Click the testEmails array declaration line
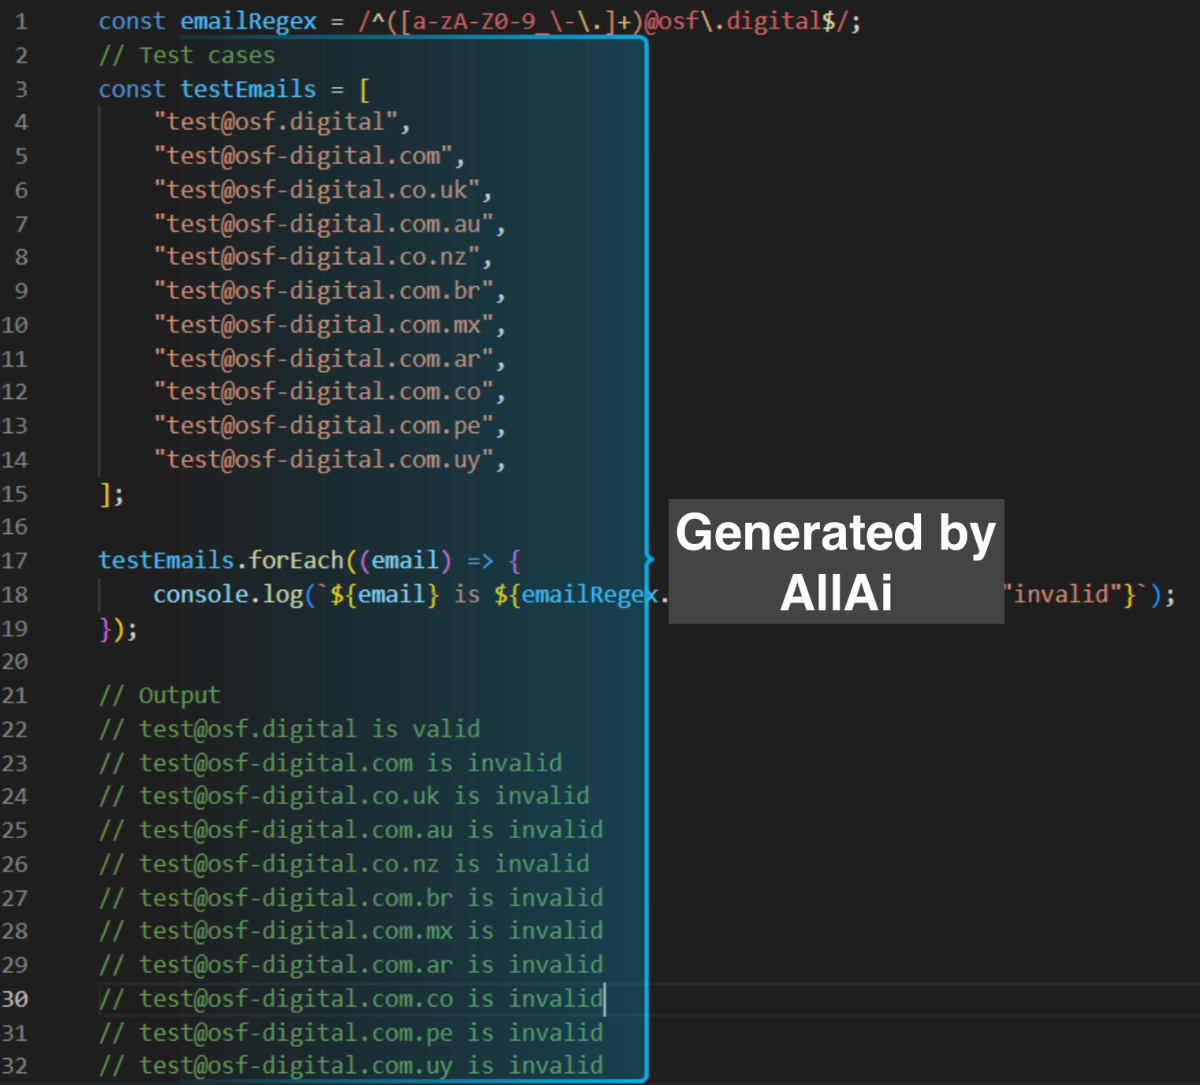 tap(235, 89)
